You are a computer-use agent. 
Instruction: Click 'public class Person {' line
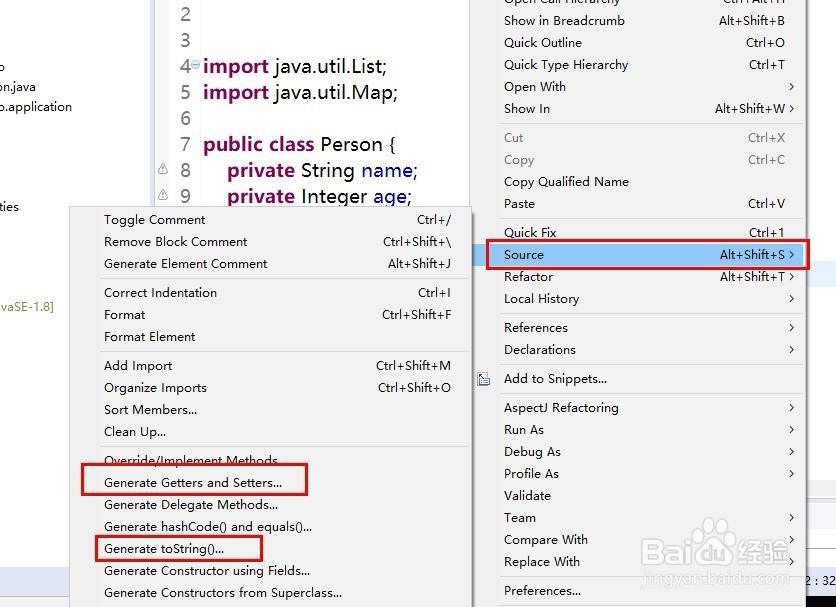(x=299, y=145)
